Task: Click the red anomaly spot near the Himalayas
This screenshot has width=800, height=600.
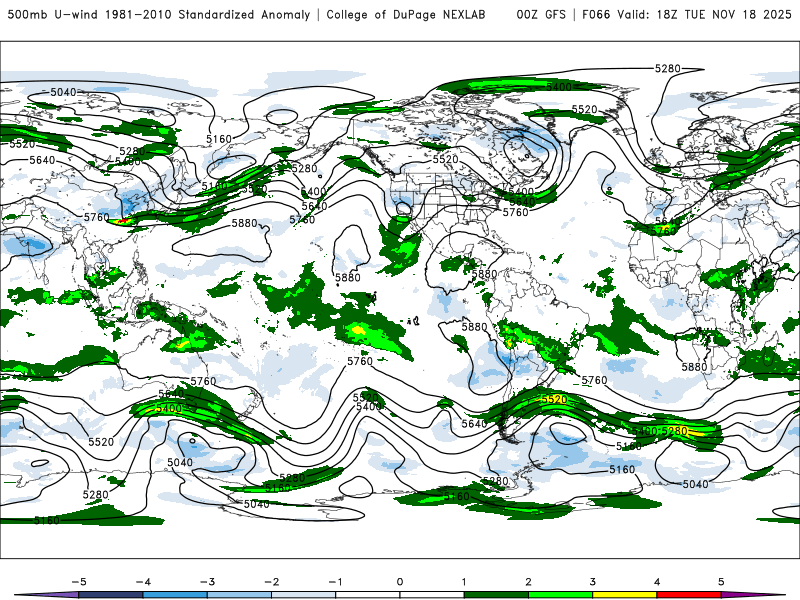Action: pos(122,221)
